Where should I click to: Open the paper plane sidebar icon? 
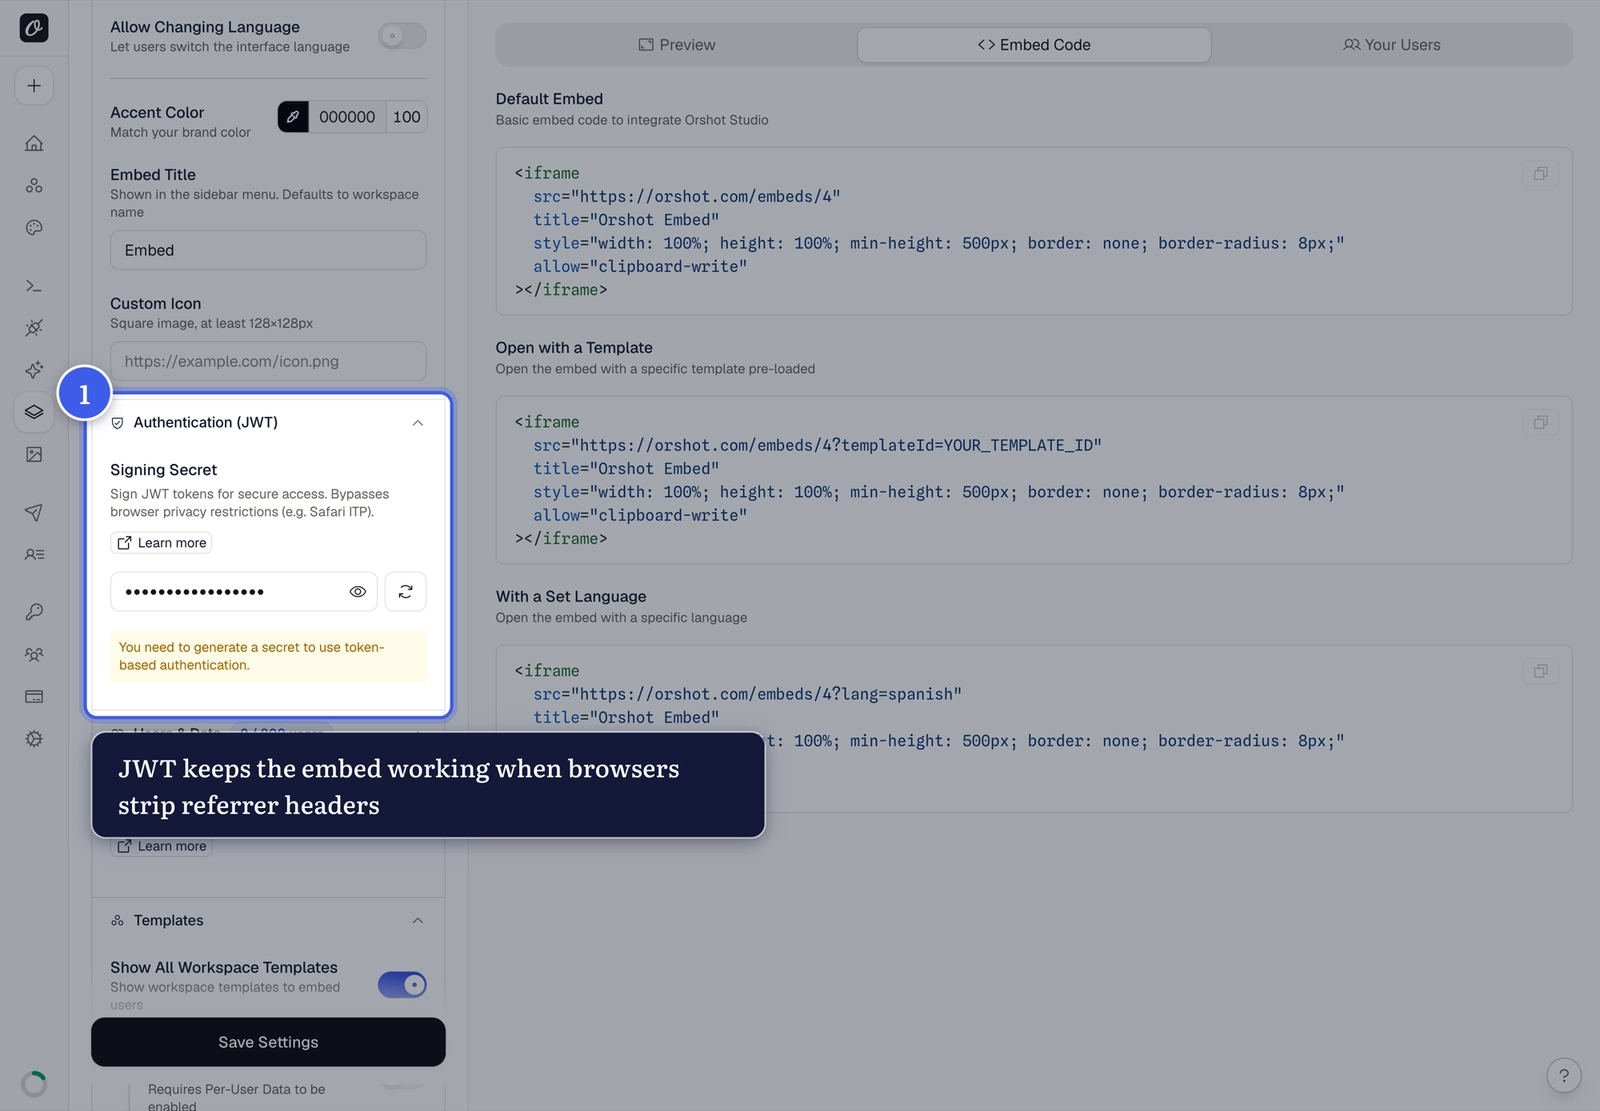[34, 512]
